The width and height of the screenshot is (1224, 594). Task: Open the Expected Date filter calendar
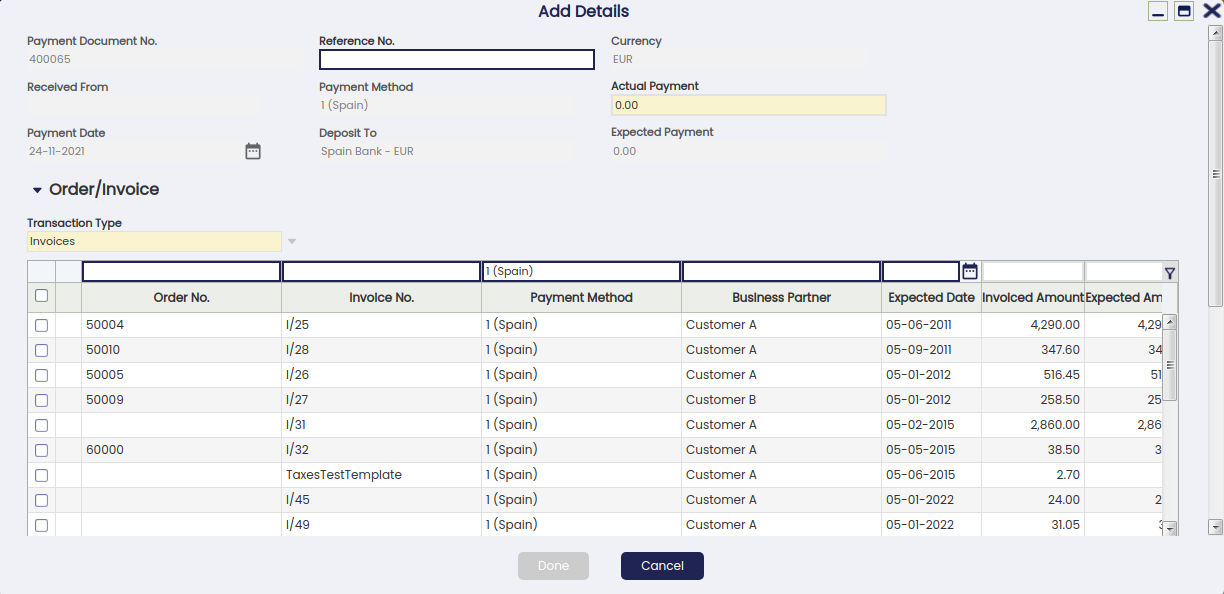click(x=969, y=271)
